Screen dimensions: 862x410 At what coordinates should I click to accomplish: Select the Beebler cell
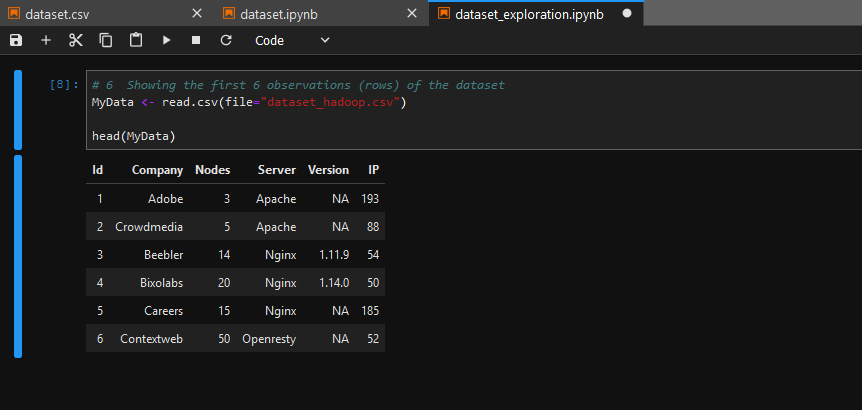point(164,255)
